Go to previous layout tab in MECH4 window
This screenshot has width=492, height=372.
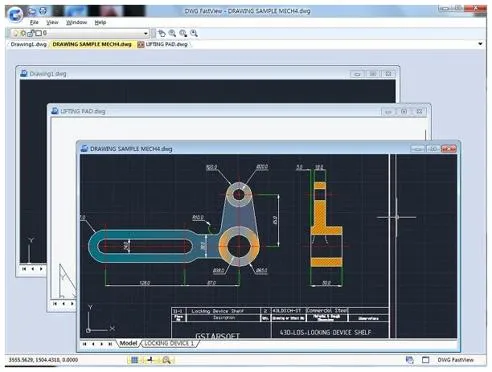coord(93,344)
